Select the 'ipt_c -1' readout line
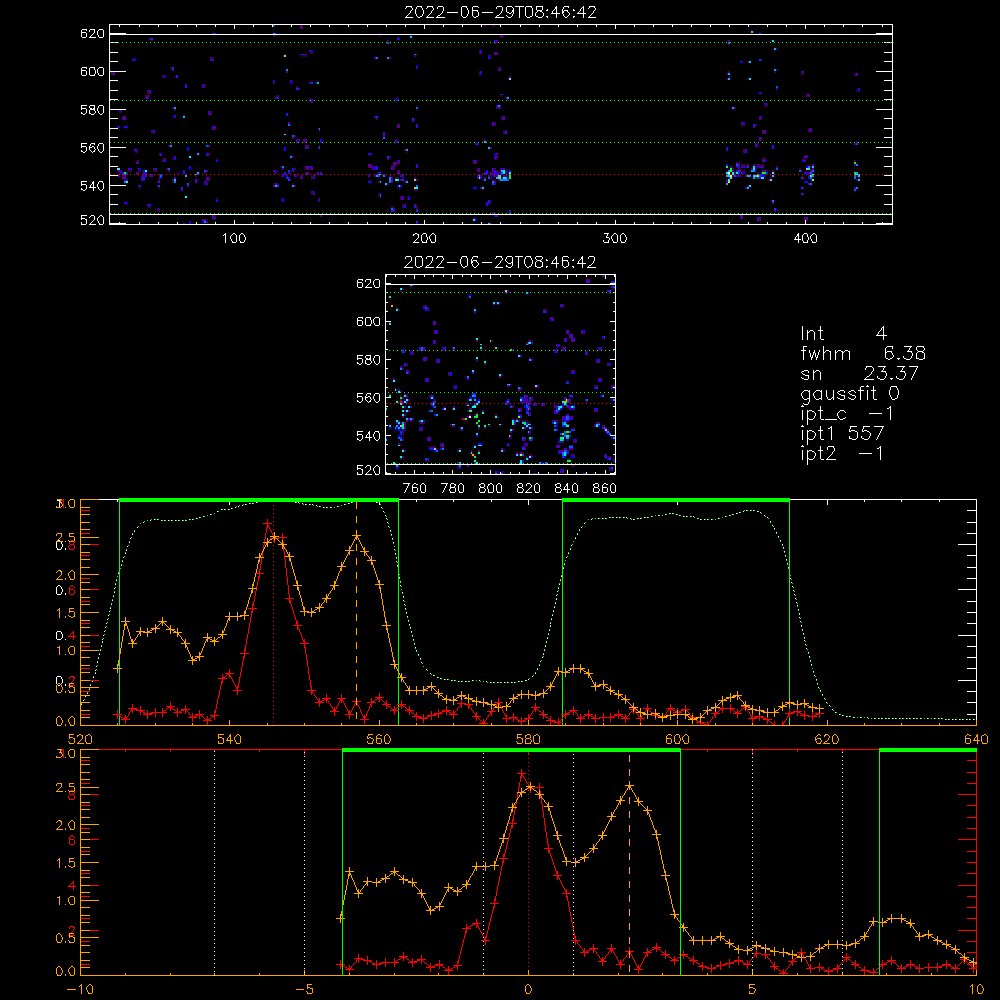This screenshot has width=1000, height=1000. click(846, 414)
